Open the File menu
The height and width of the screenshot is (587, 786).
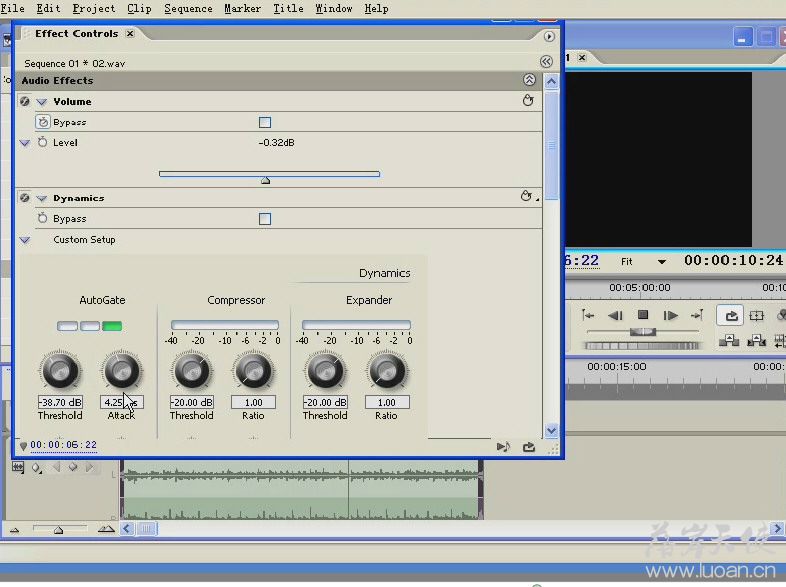tap(13, 9)
